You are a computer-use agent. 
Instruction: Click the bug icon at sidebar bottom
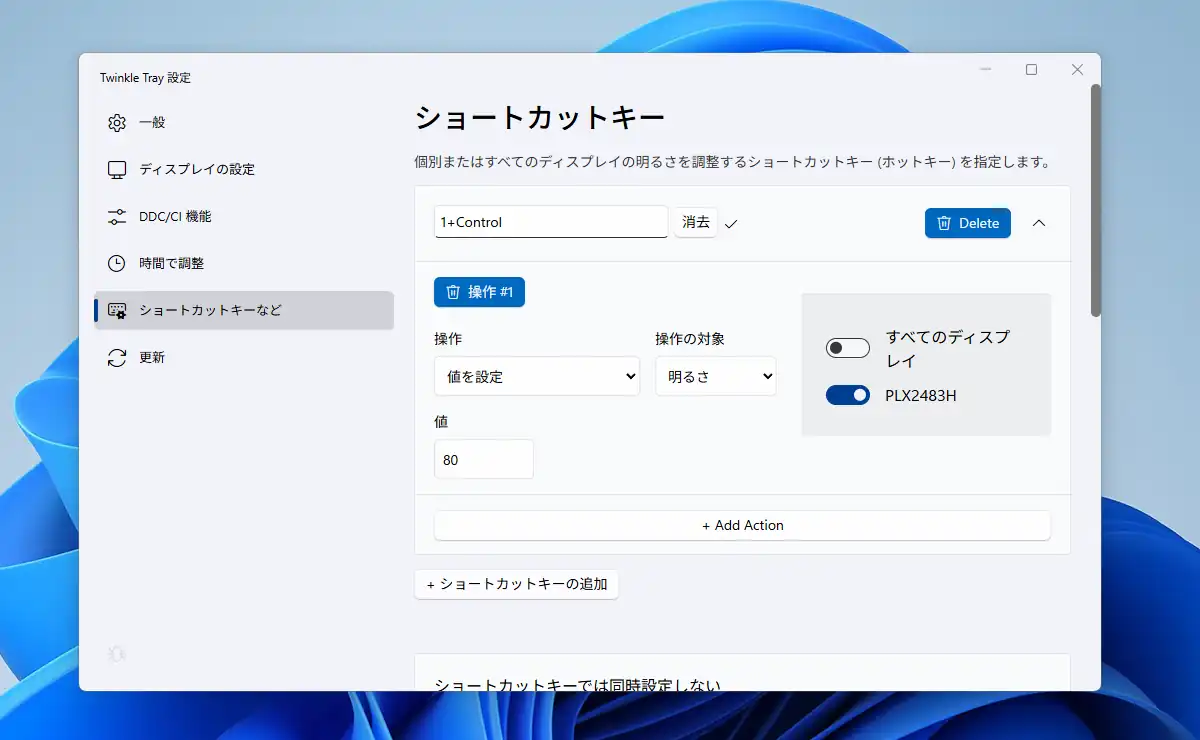(117, 654)
